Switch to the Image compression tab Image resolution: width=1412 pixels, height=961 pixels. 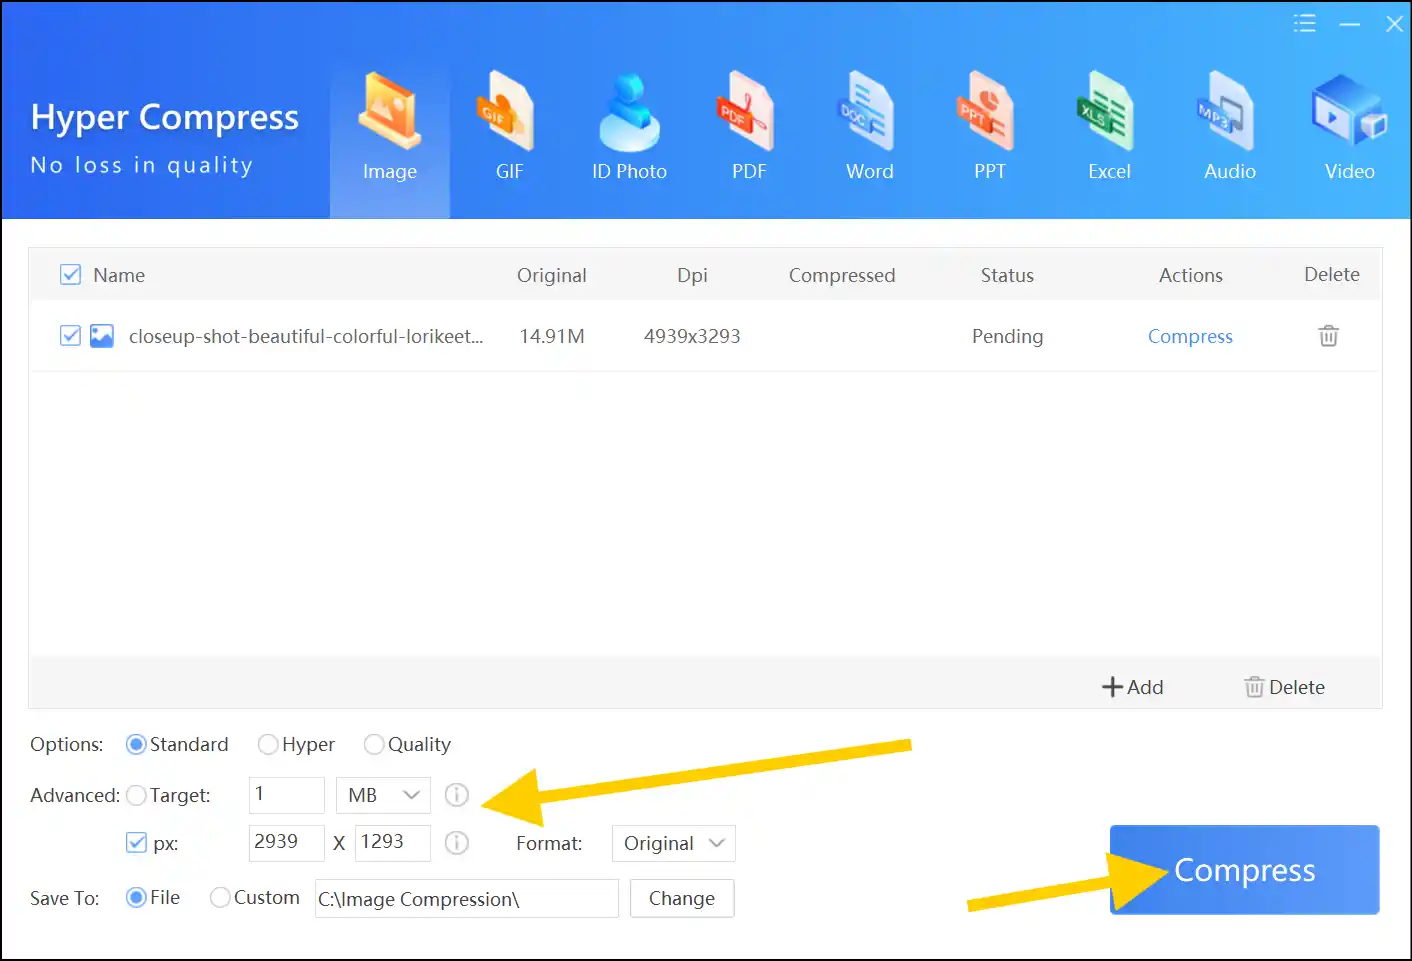point(390,130)
